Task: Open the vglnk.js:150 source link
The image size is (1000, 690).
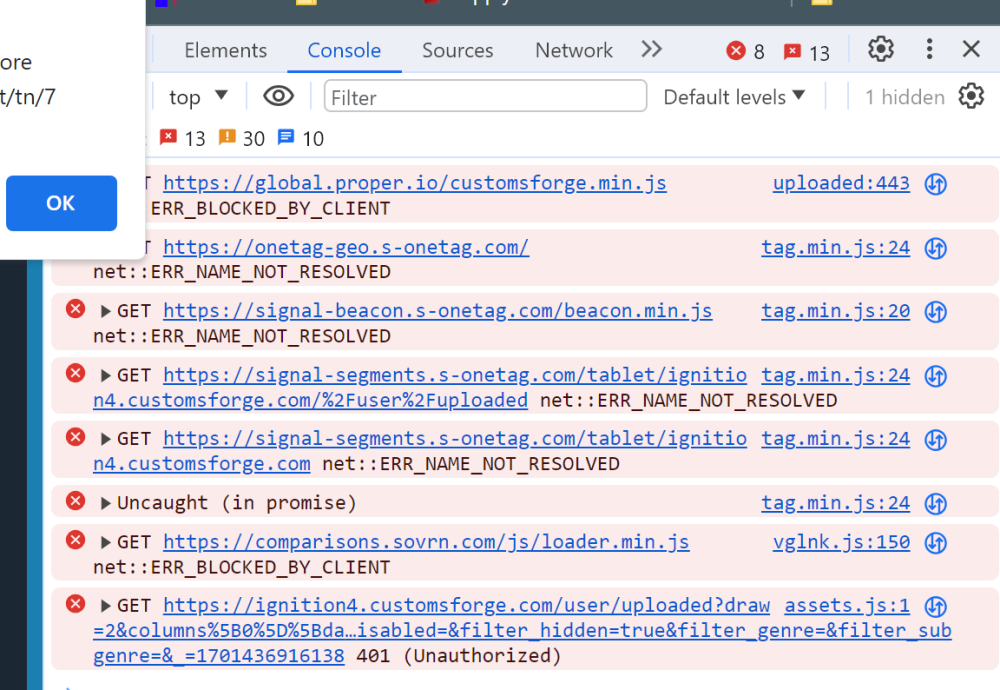Action: [x=841, y=542]
